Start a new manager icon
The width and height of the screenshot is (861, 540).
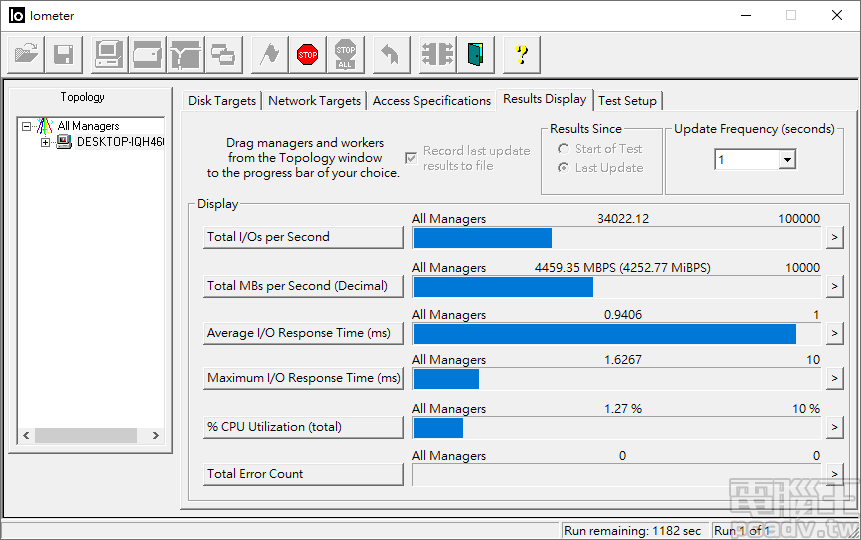click(109, 54)
